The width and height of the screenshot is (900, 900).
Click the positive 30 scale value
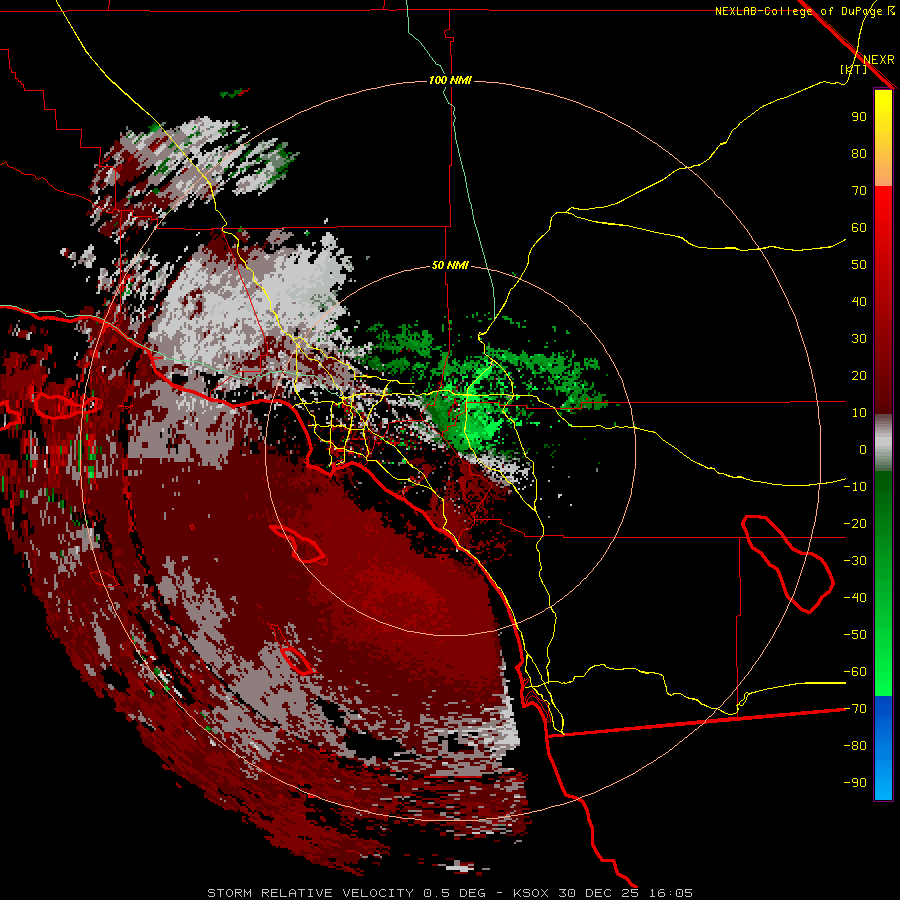(859, 339)
